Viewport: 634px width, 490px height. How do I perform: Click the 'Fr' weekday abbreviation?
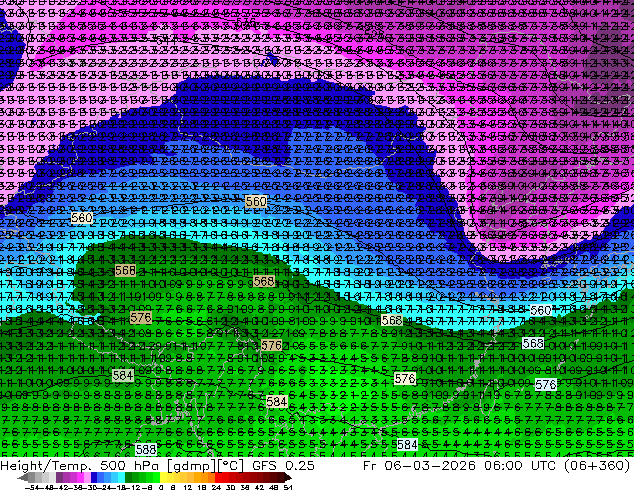point(371,466)
